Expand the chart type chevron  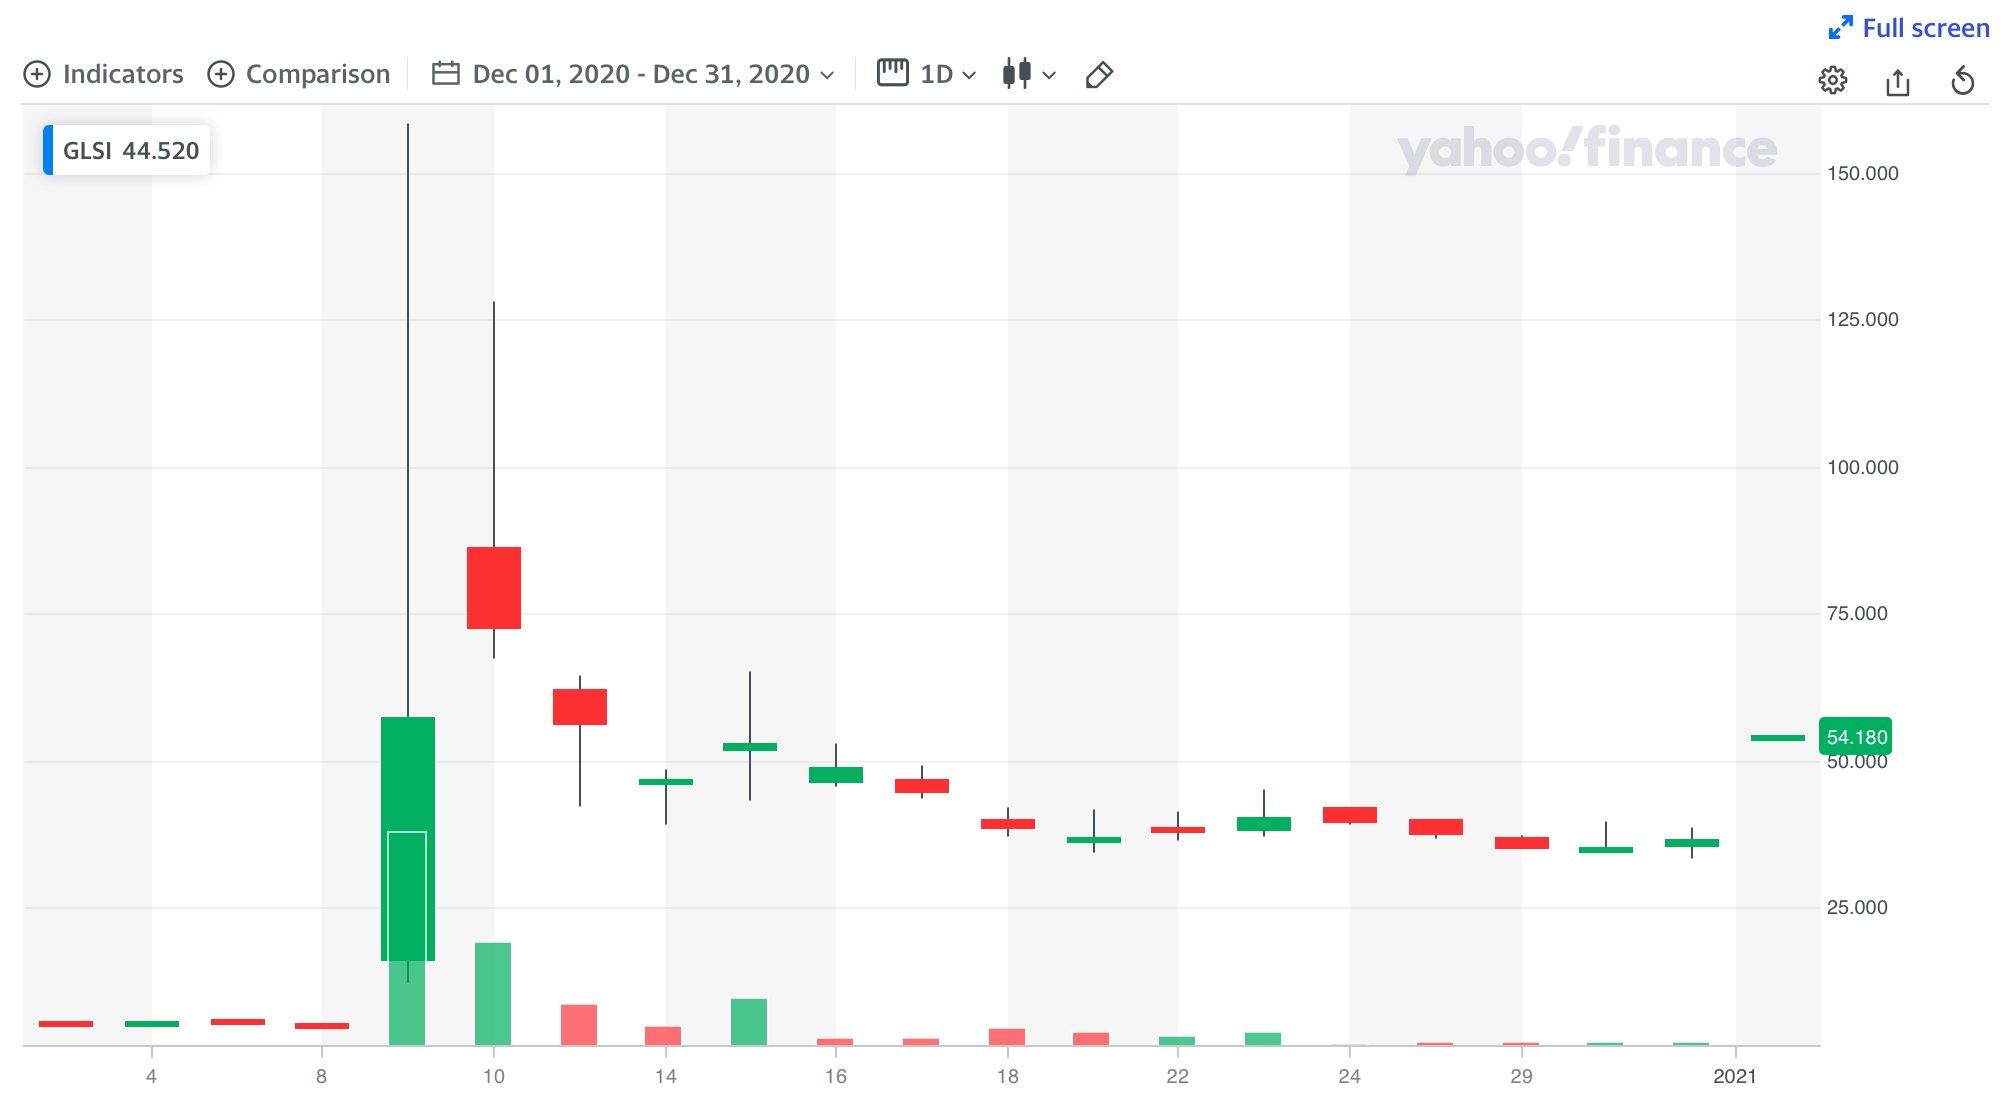pyautogui.click(x=1049, y=76)
